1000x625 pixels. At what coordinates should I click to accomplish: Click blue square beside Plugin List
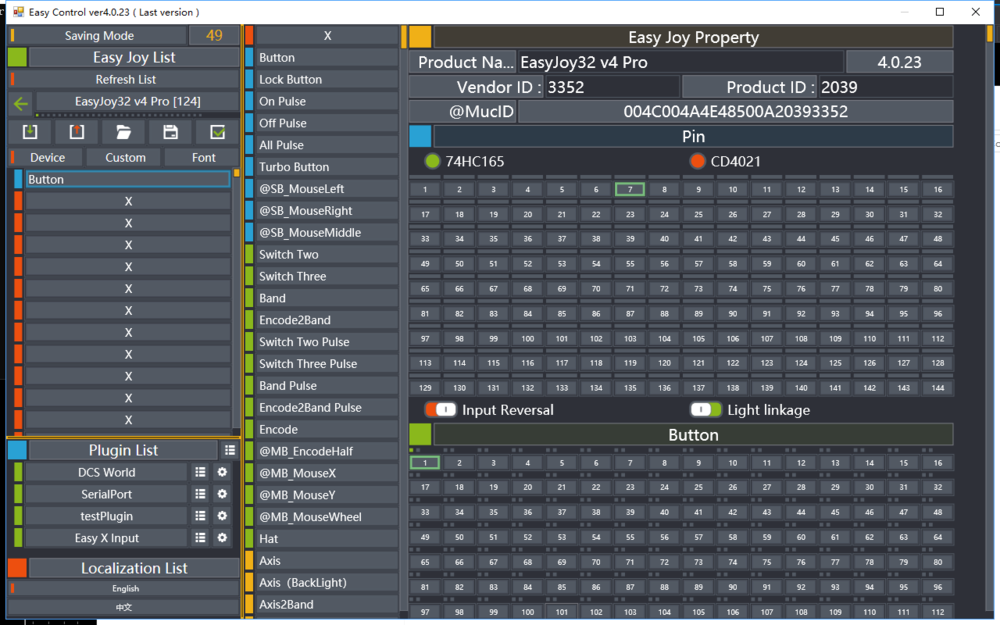pyautogui.click(x=17, y=450)
